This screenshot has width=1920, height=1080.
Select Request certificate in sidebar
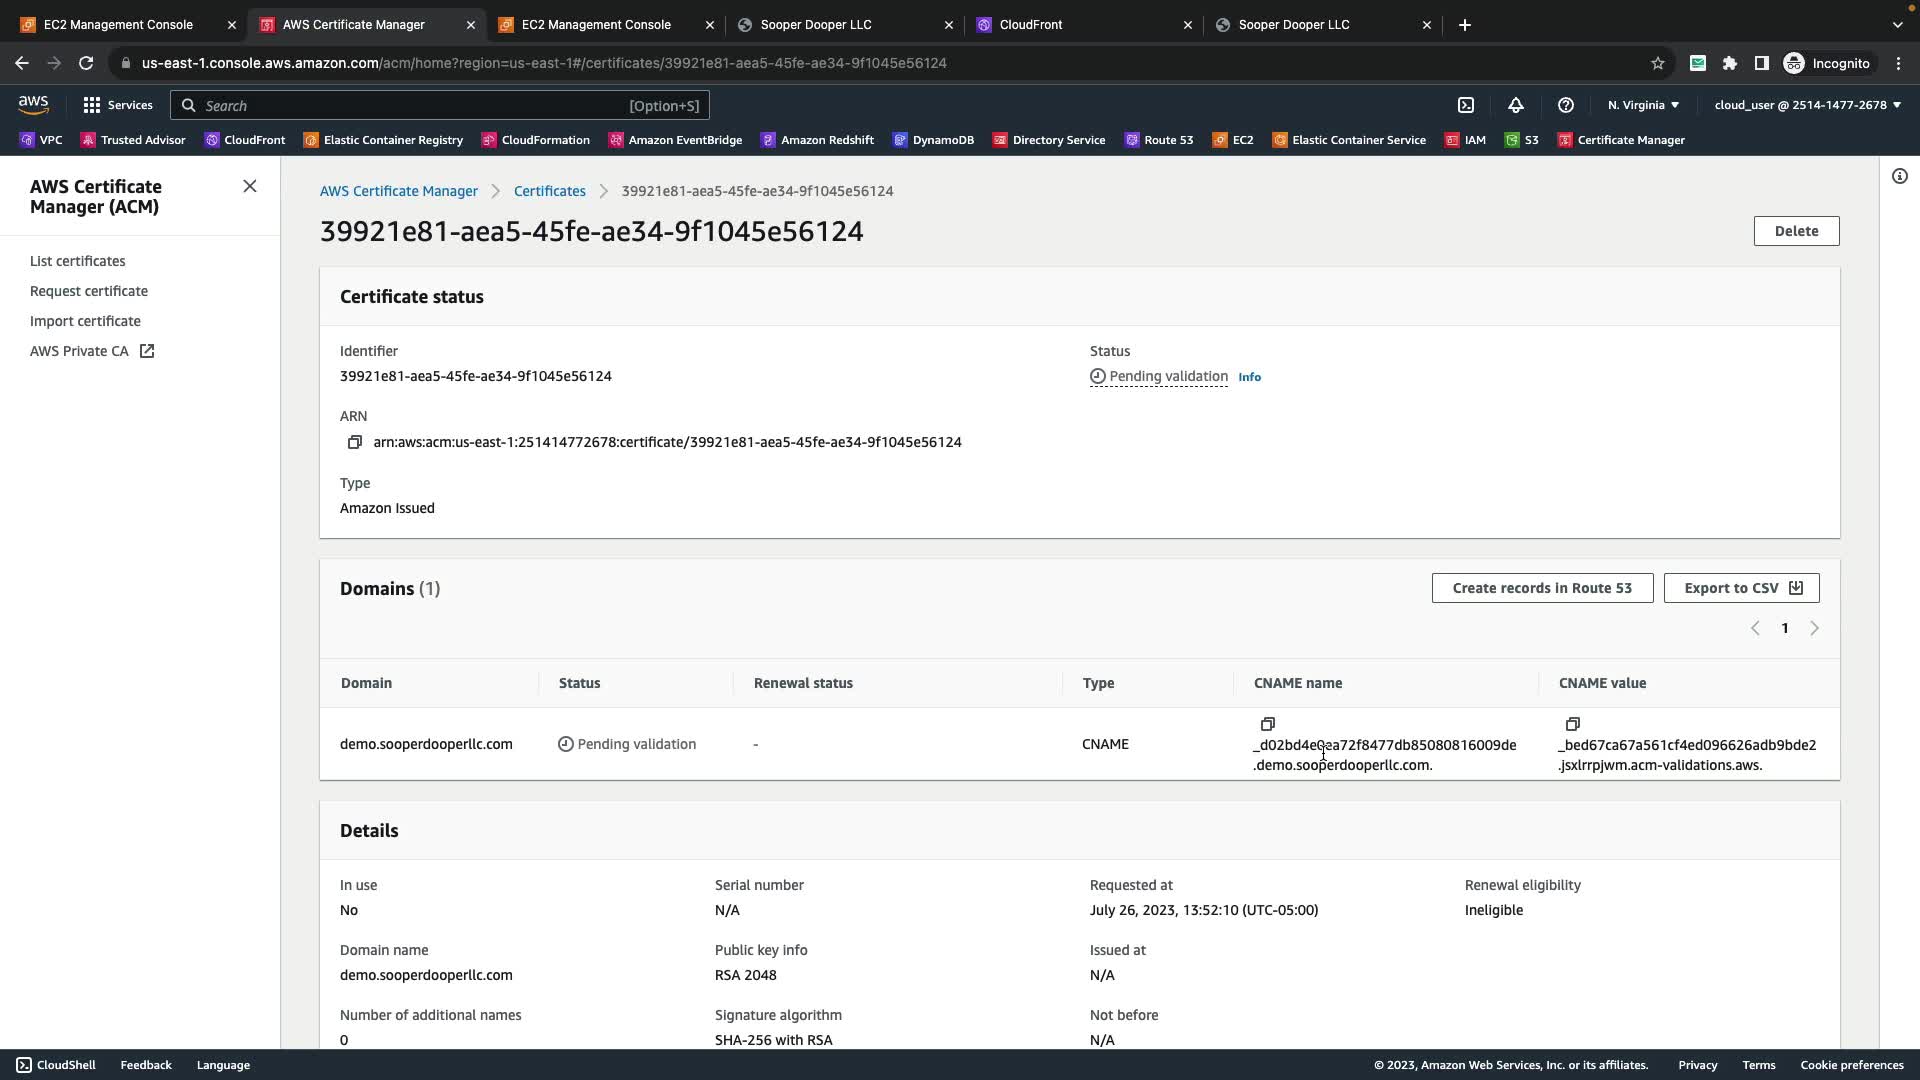coord(89,291)
